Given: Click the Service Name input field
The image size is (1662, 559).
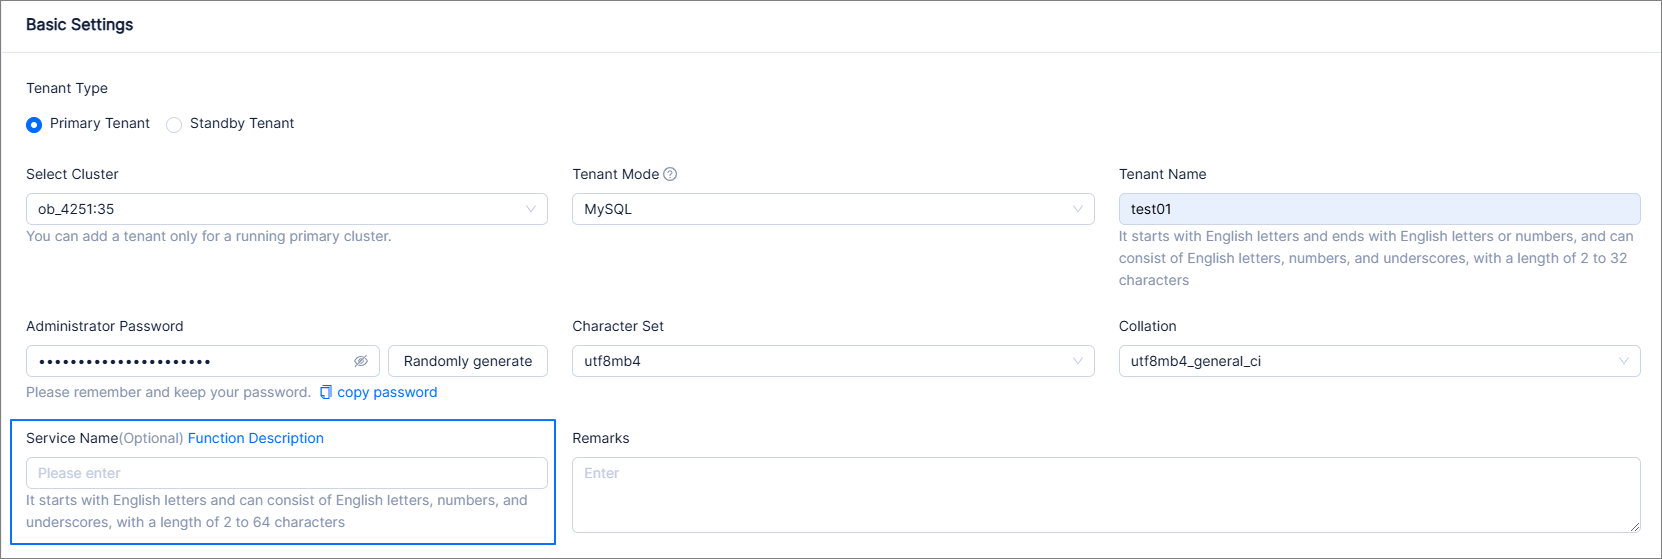Looking at the screenshot, I should coord(286,473).
